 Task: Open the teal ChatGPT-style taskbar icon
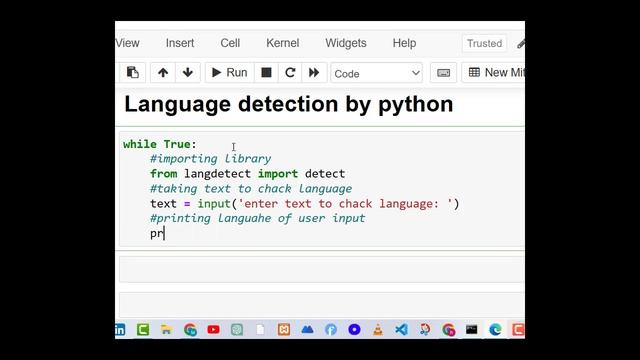(237, 329)
